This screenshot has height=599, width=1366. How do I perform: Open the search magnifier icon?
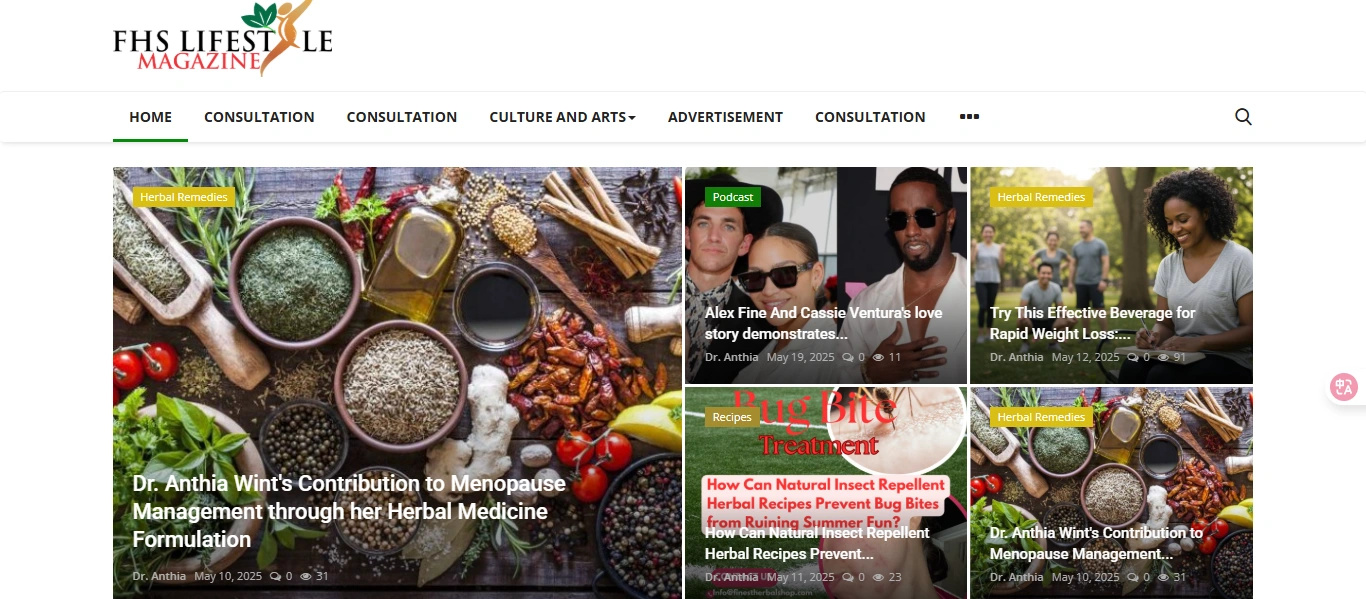pyautogui.click(x=1243, y=117)
